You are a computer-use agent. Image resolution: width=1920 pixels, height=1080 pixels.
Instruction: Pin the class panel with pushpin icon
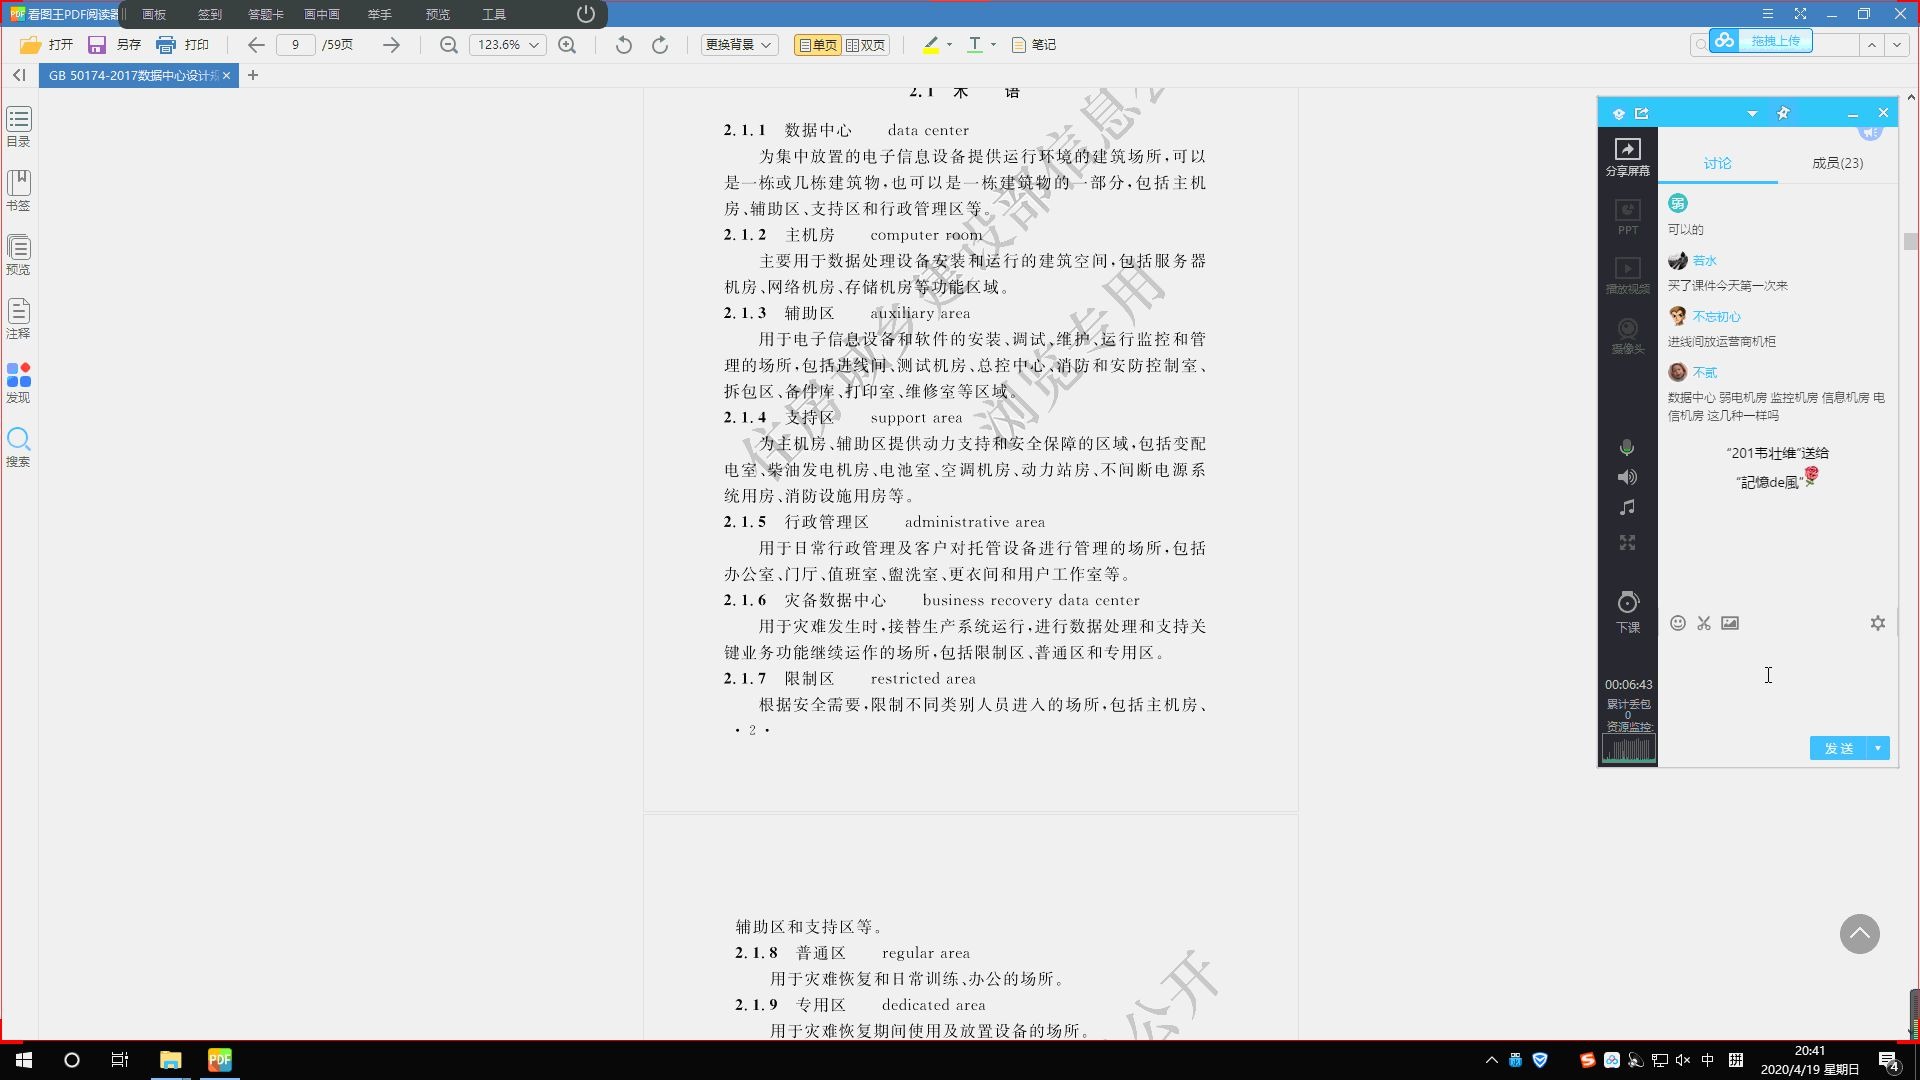point(1783,113)
